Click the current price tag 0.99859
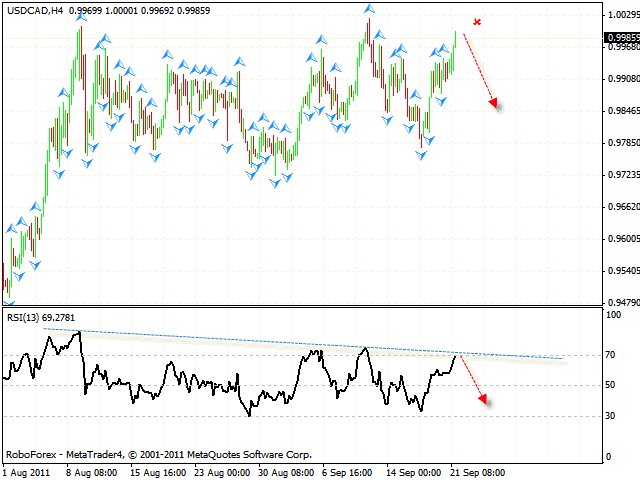The width and height of the screenshot is (640, 480). tap(622, 38)
